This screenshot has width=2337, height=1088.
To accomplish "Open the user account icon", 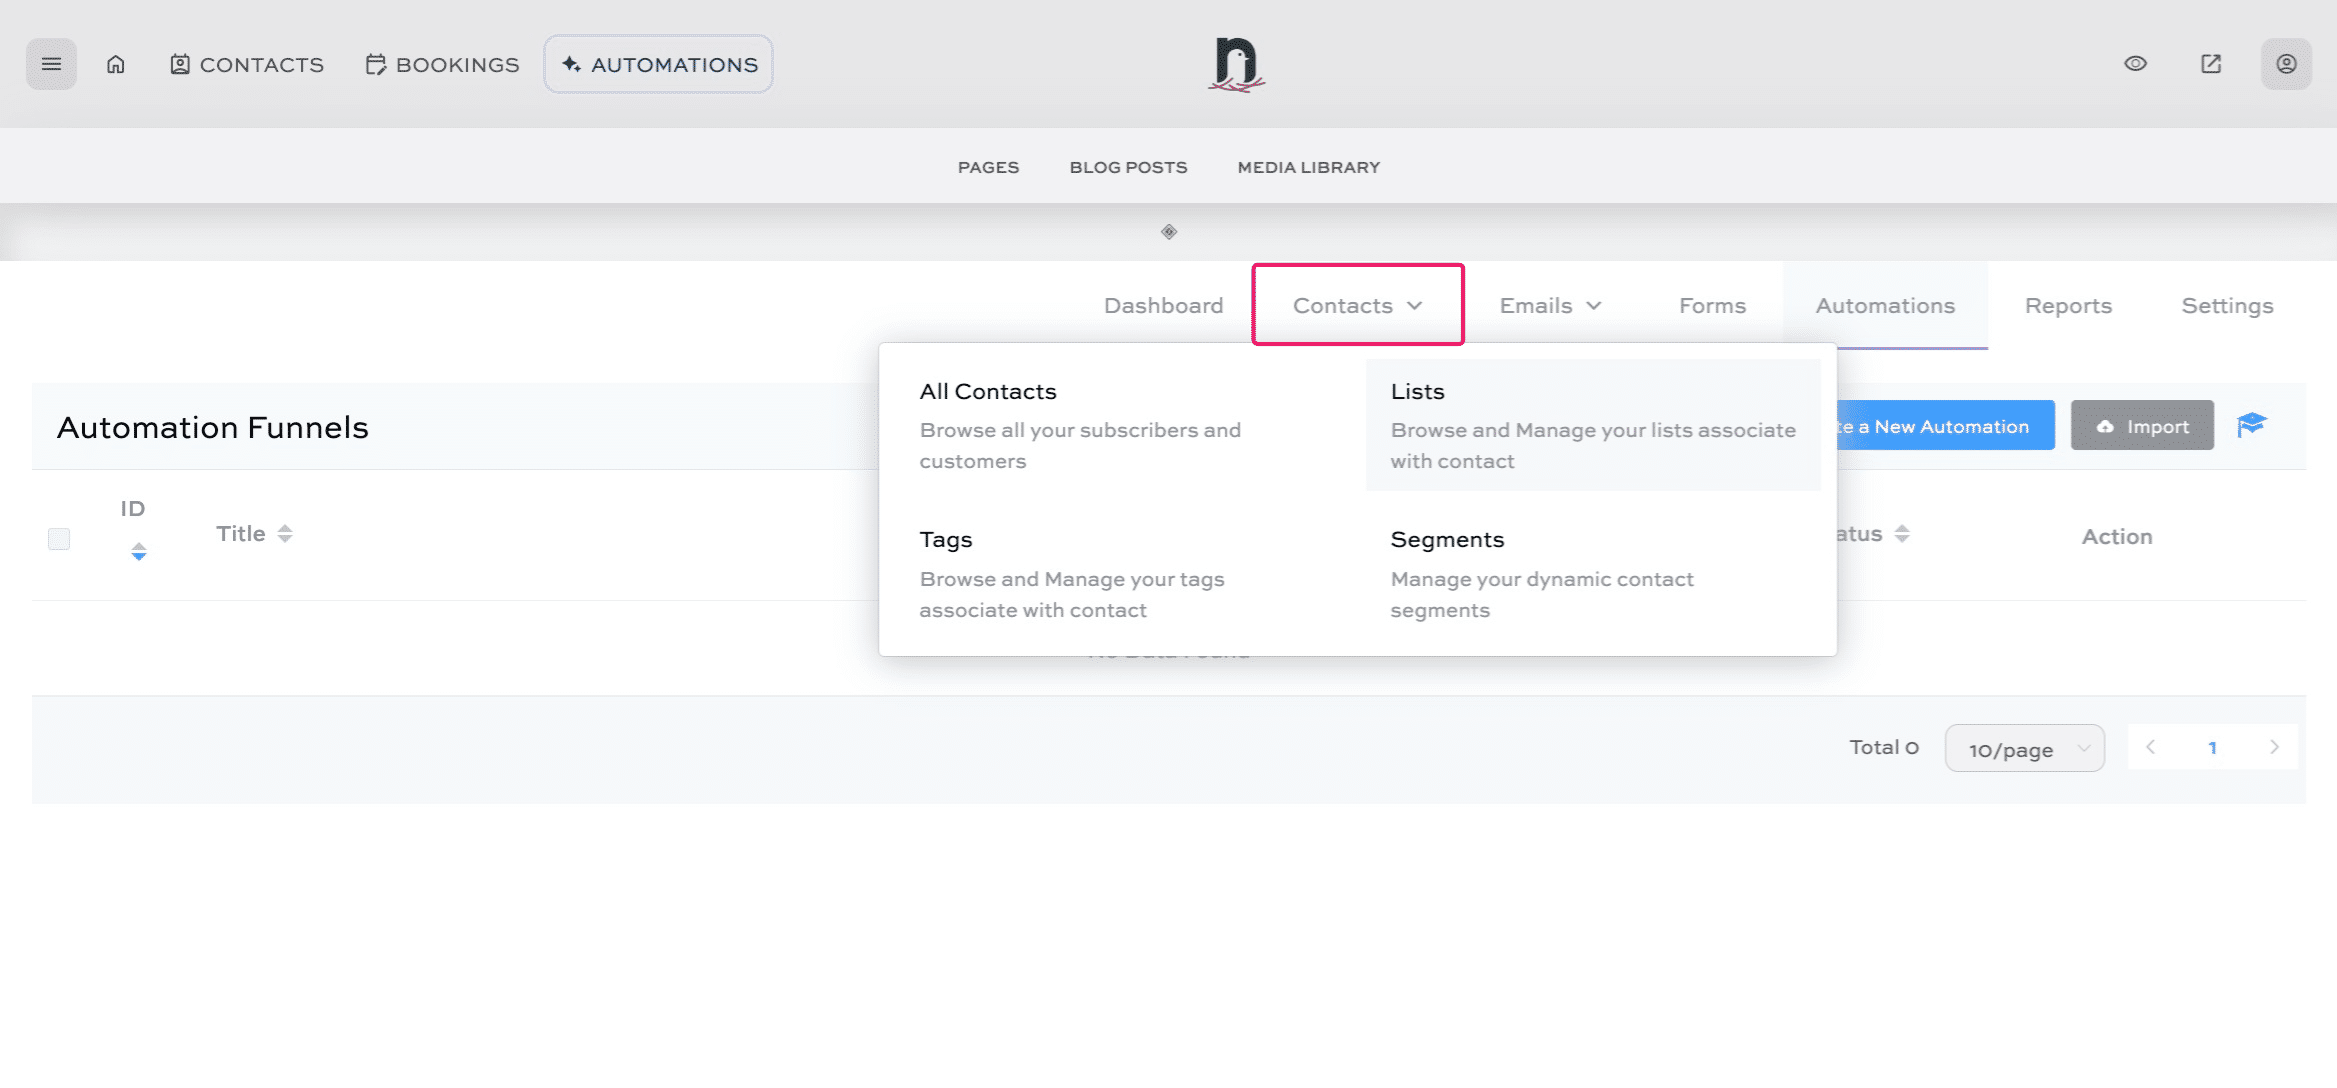I will click(2286, 64).
